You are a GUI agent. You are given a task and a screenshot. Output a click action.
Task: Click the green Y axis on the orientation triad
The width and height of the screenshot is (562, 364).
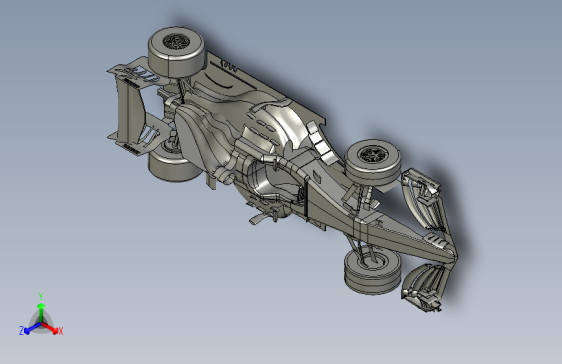click(x=41, y=311)
